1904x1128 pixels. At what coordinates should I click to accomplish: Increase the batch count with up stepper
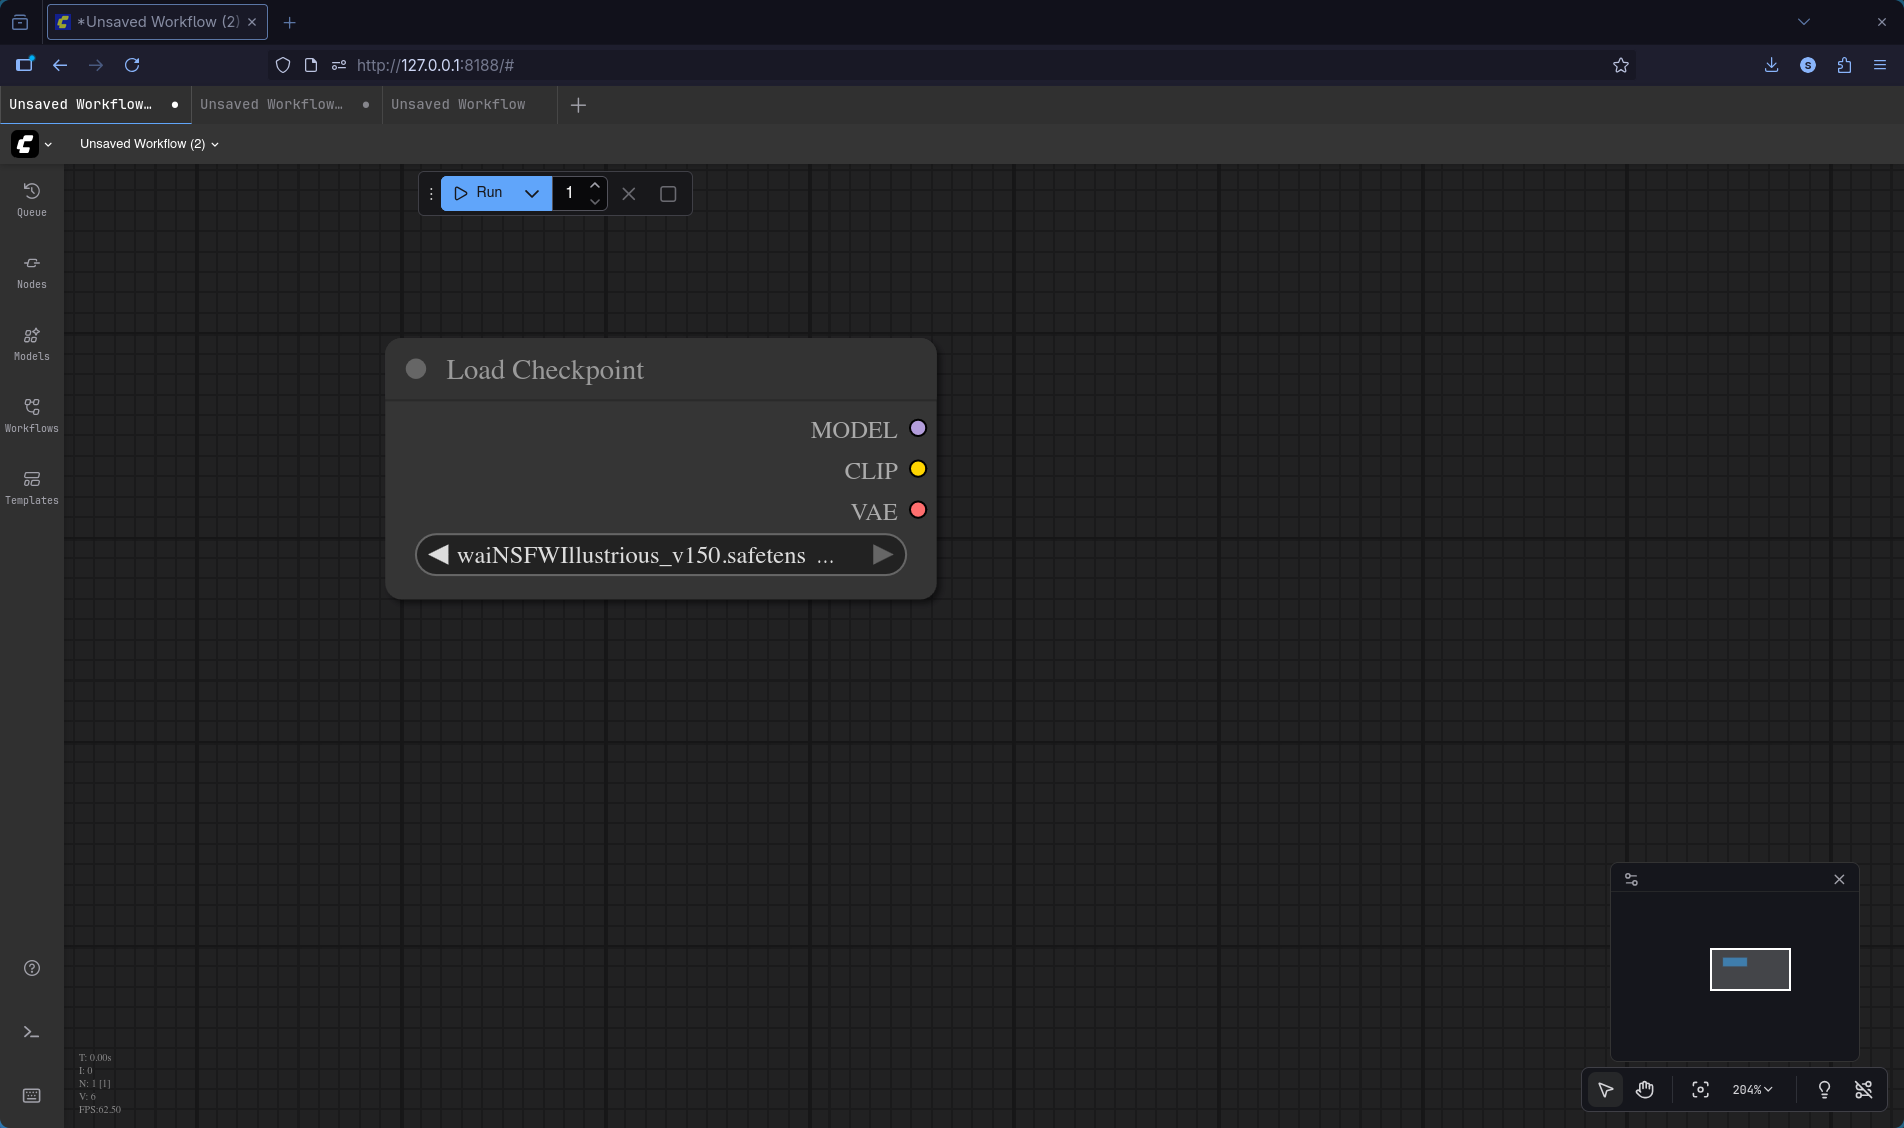(x=595, y=185)
